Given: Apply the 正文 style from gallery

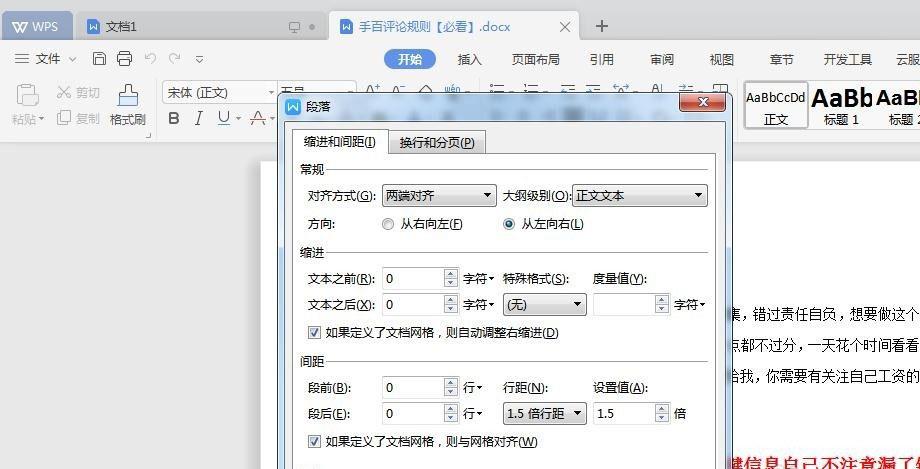Looking at the screenshot, I should coord(776,106).
